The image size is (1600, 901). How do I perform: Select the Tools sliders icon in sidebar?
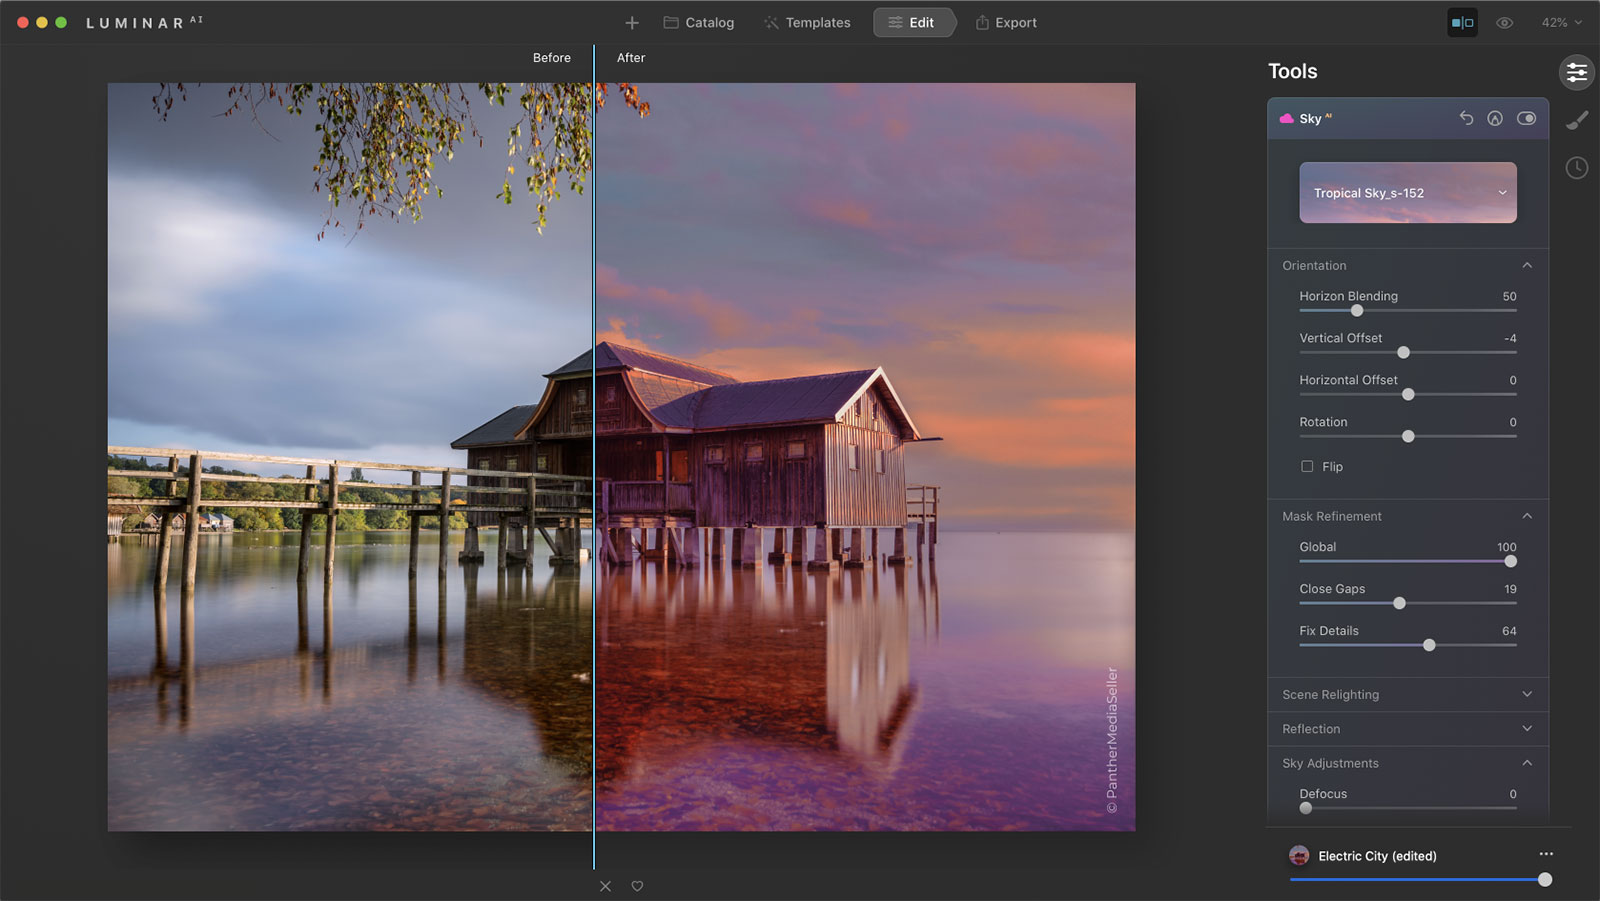pos(1576,72)
